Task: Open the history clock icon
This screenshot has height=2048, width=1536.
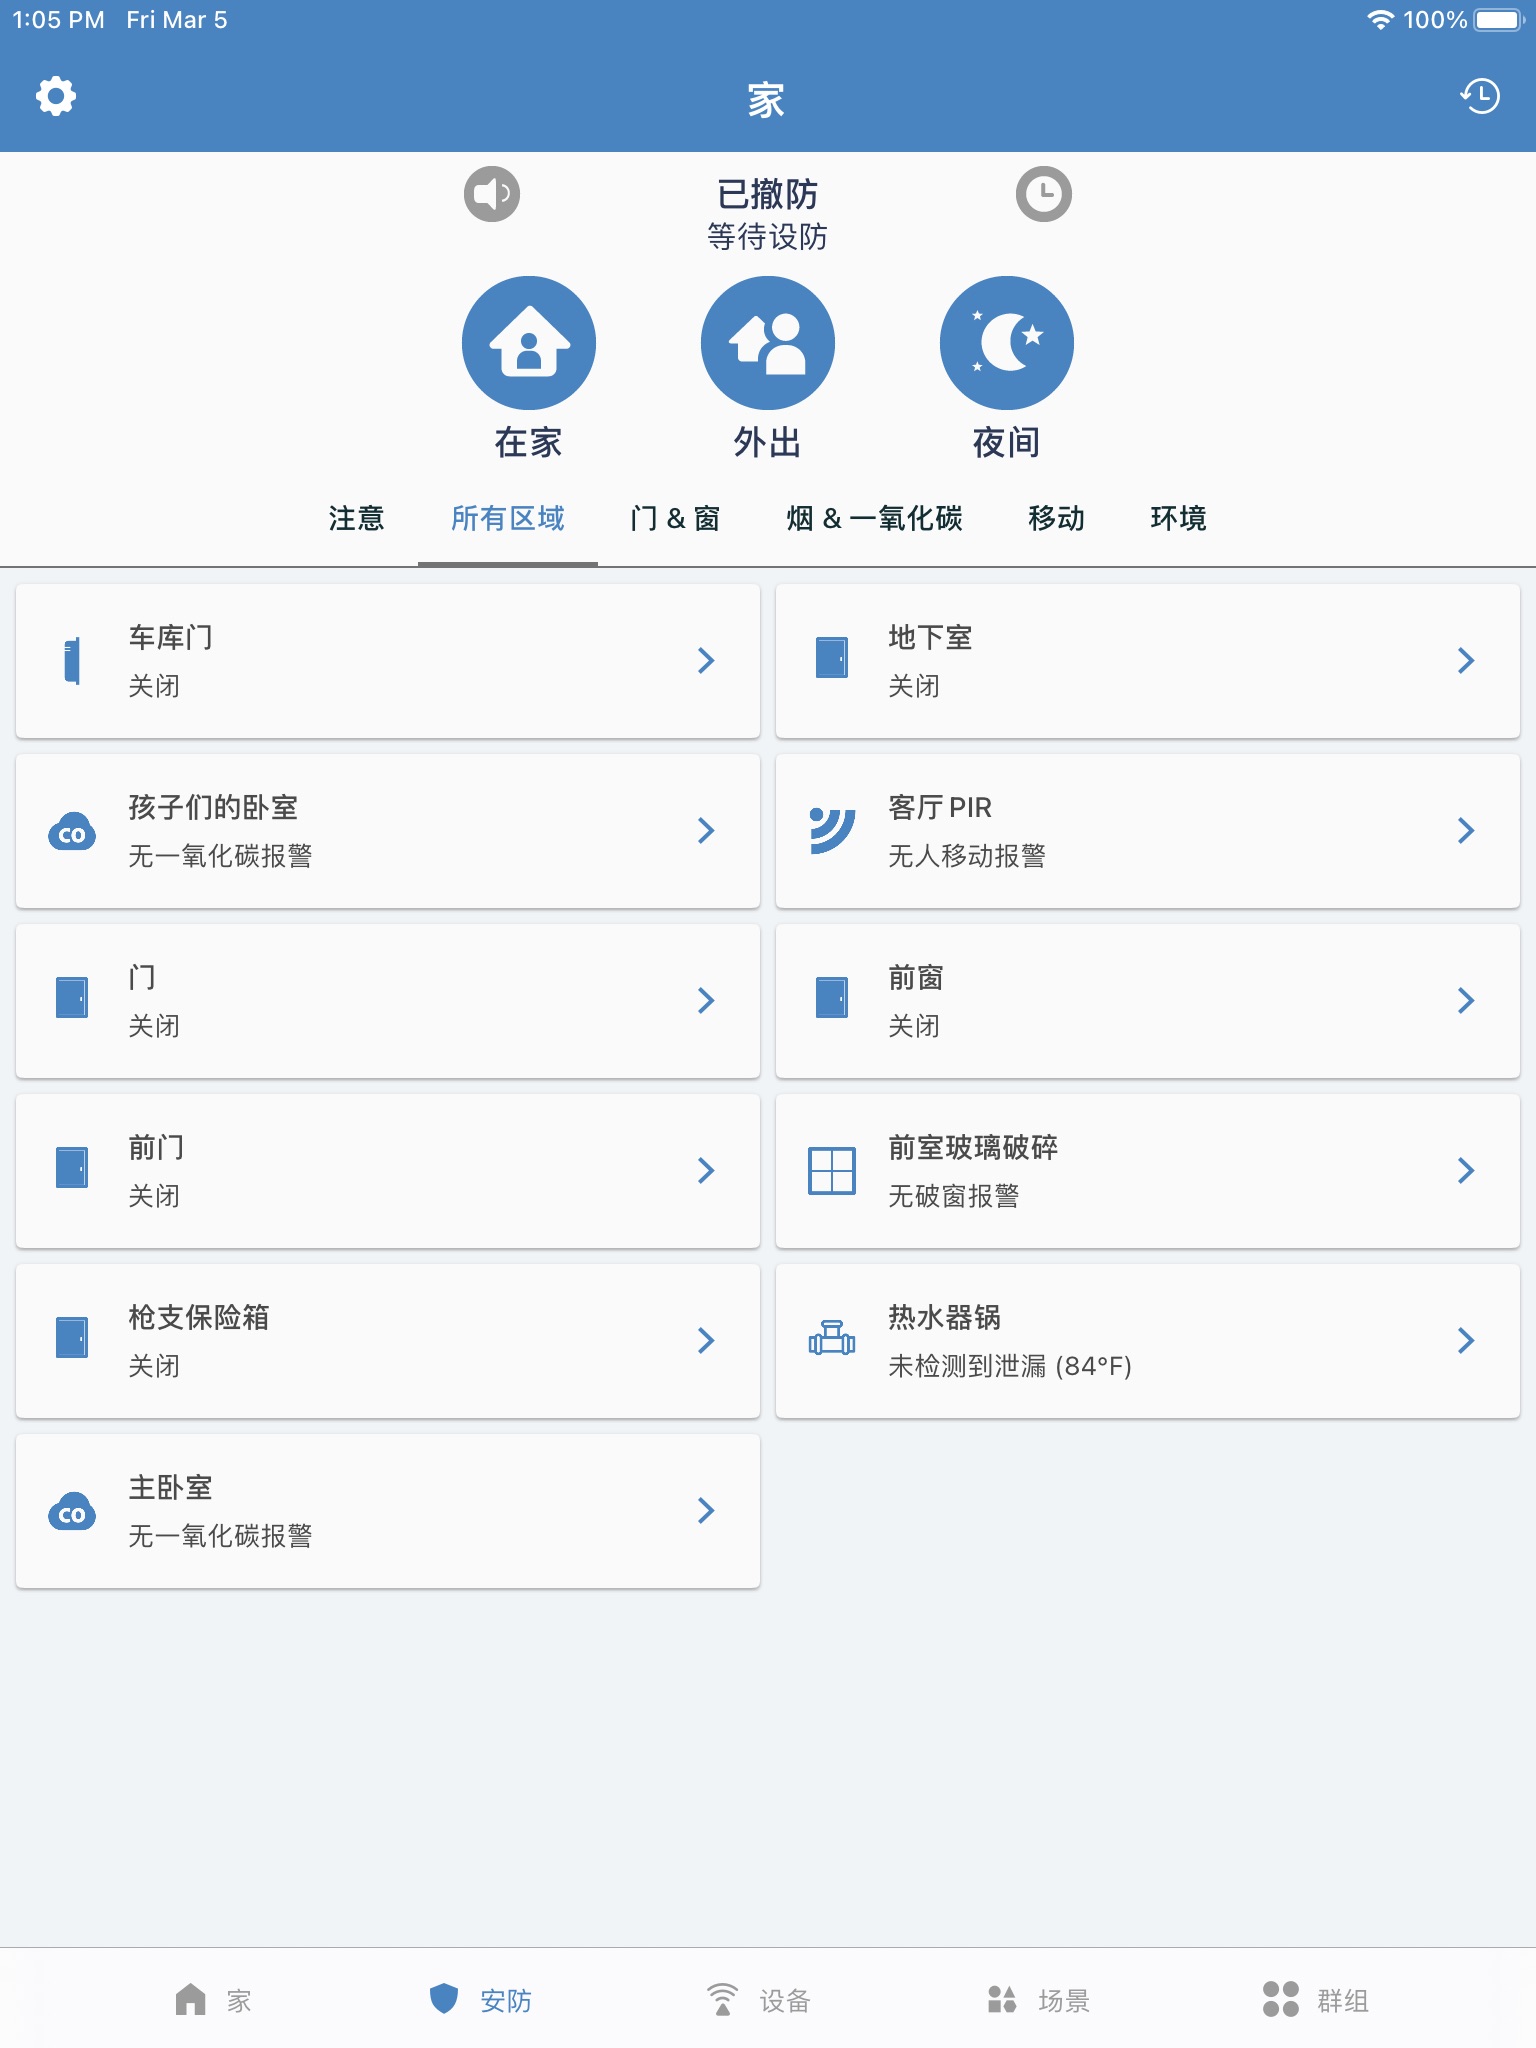Action: [1480, 96]
